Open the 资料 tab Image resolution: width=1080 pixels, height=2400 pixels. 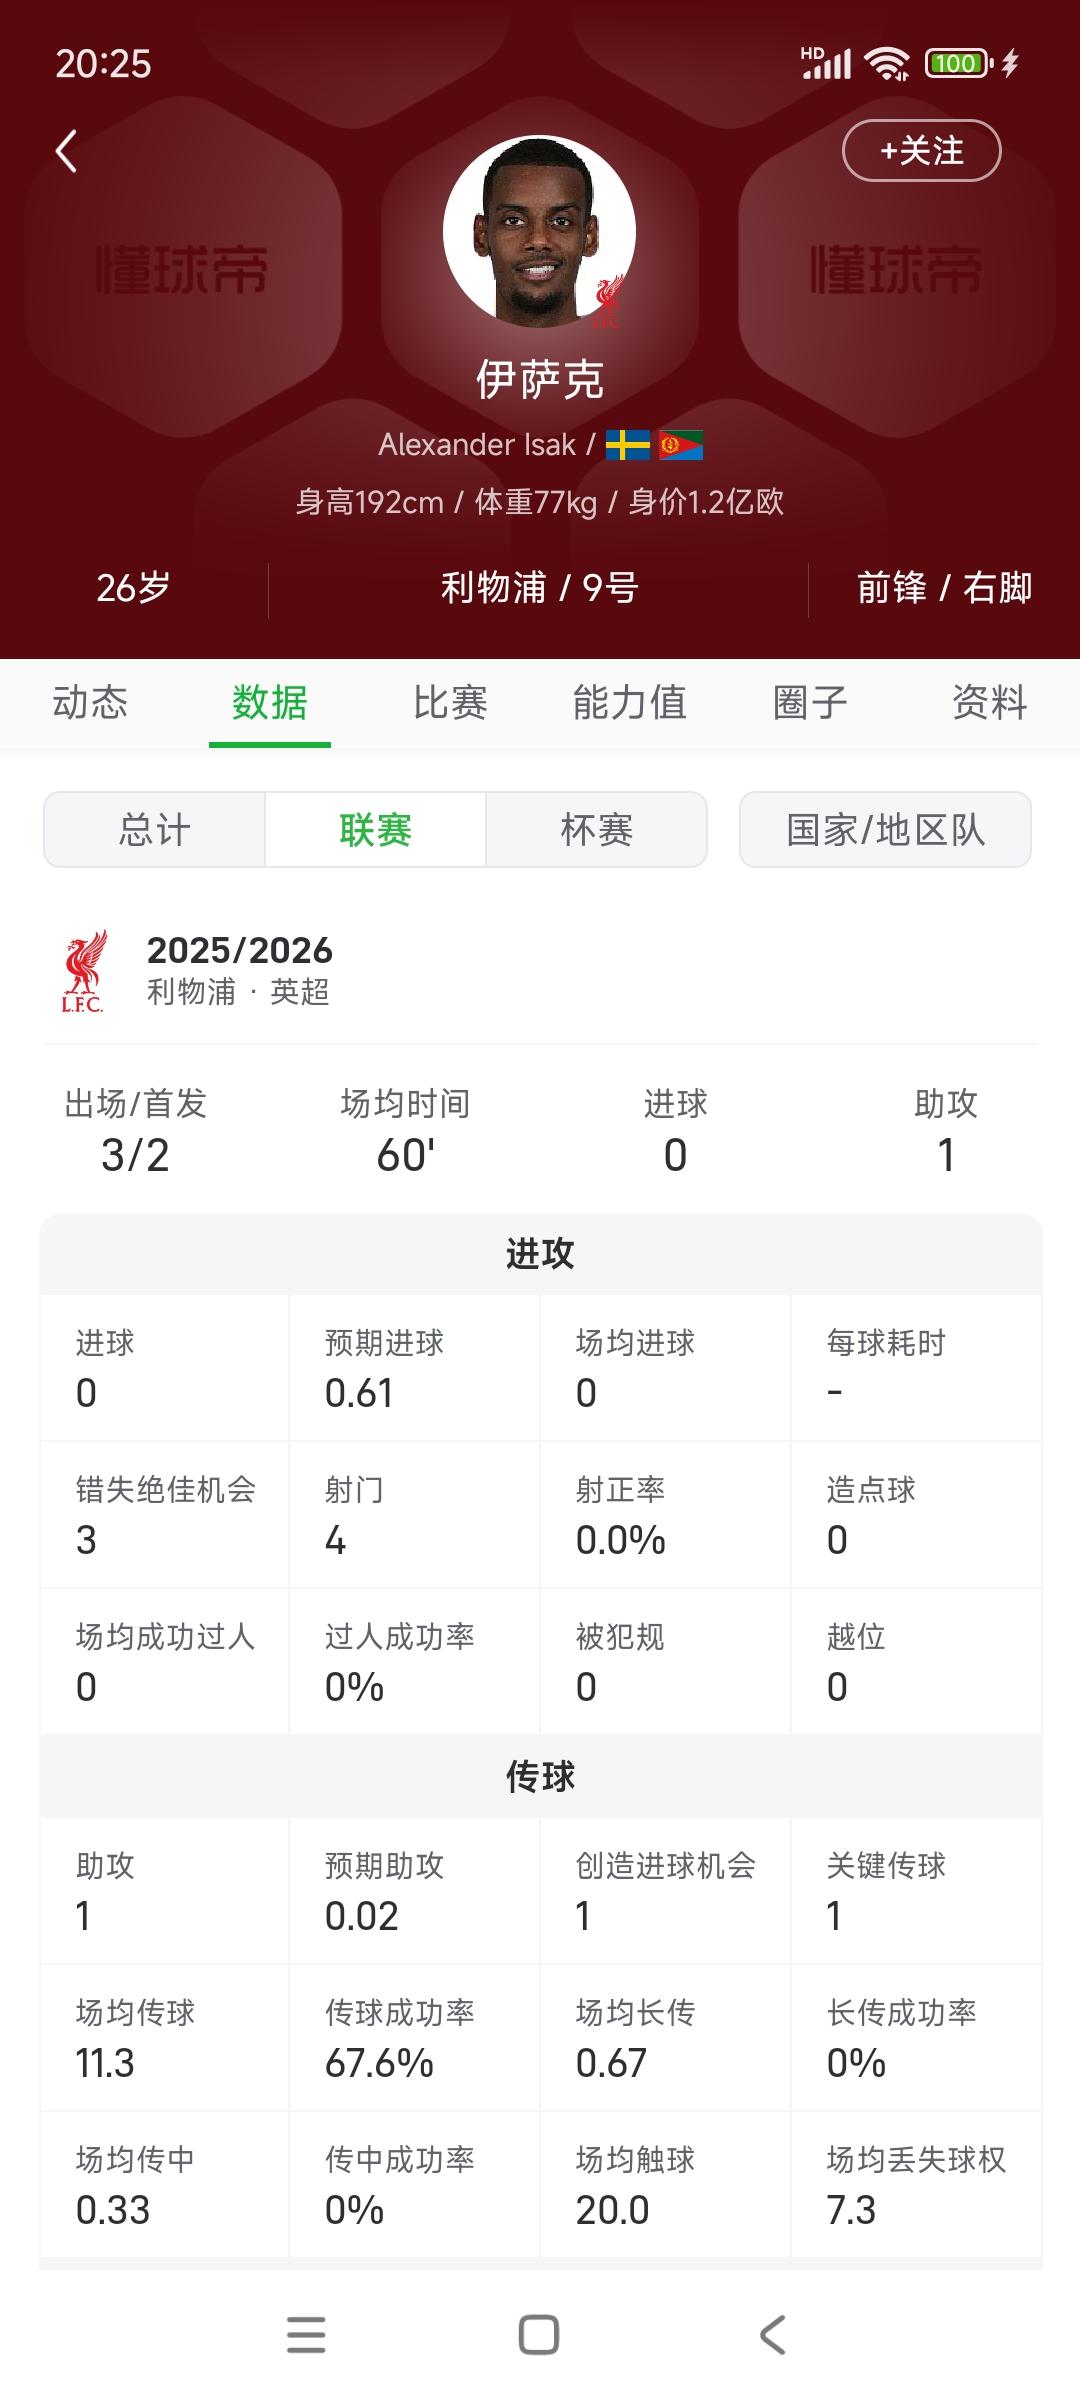[989, 703]
